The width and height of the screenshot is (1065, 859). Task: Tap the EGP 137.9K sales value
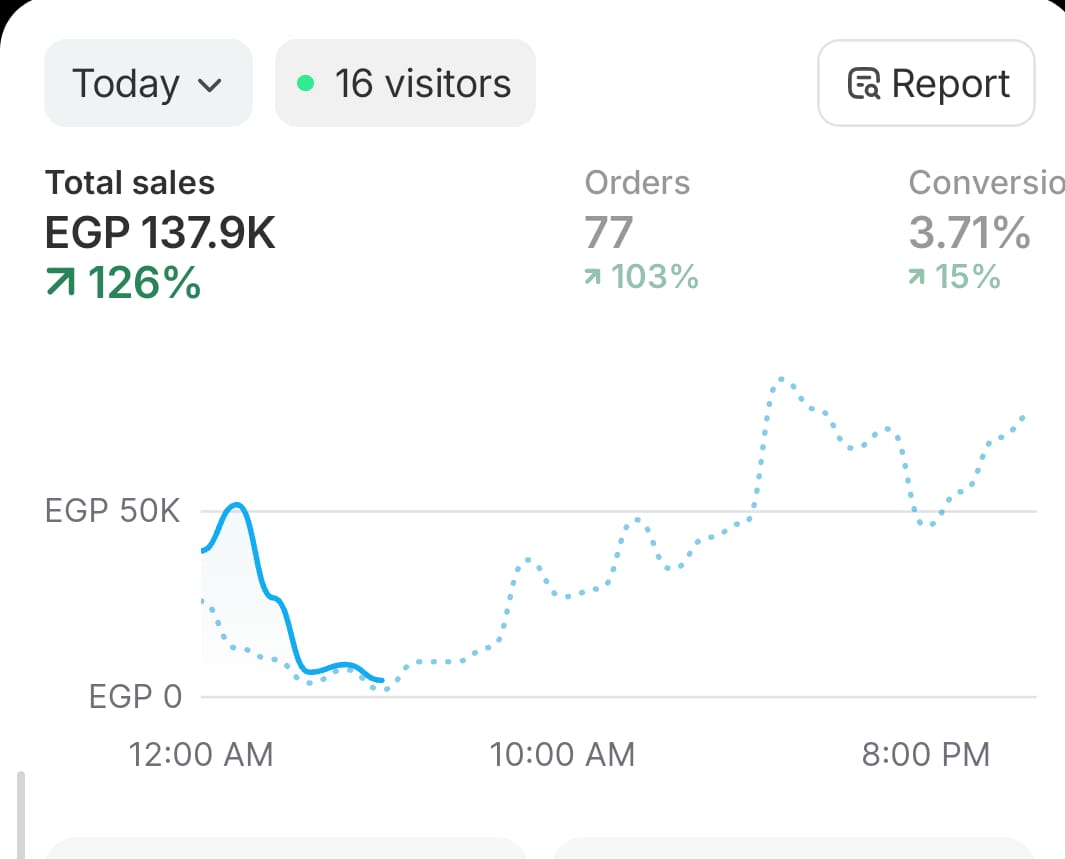click(160, 233)
